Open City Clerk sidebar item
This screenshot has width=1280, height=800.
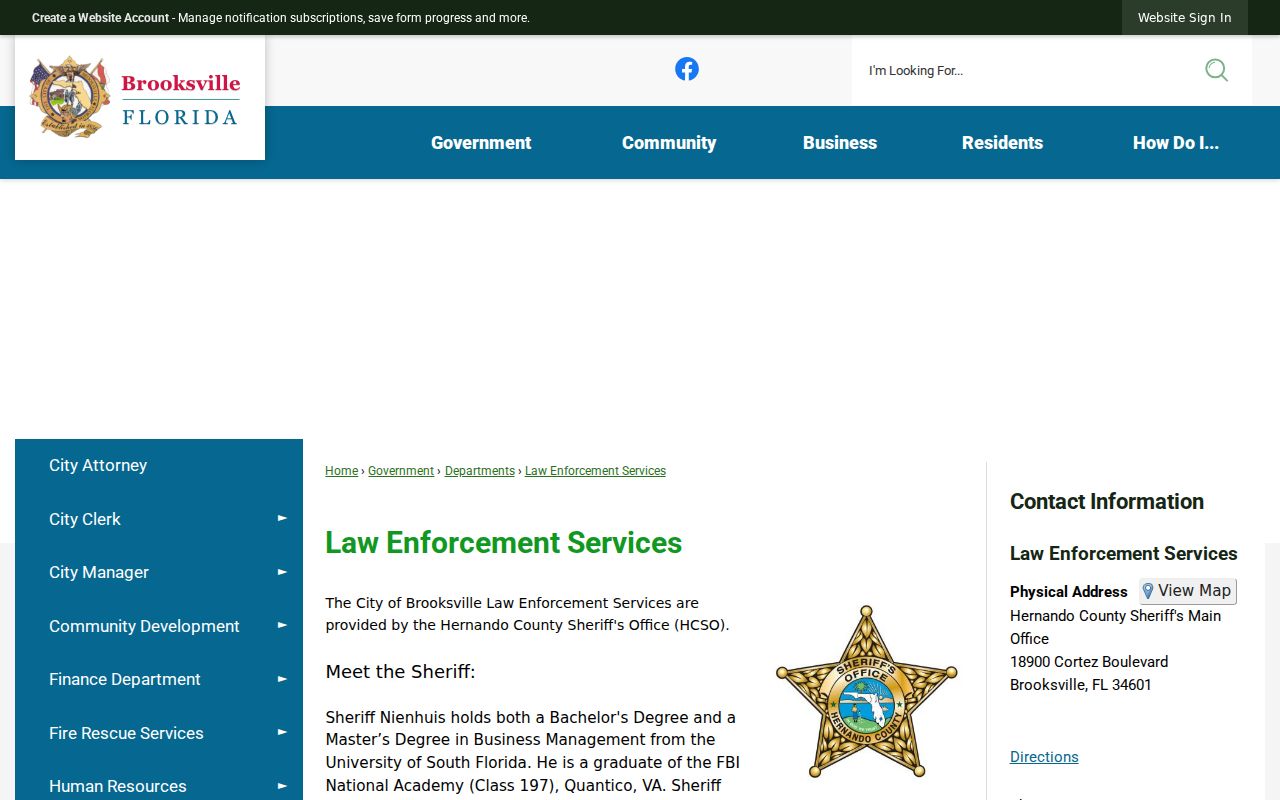(x=85, y=519)
